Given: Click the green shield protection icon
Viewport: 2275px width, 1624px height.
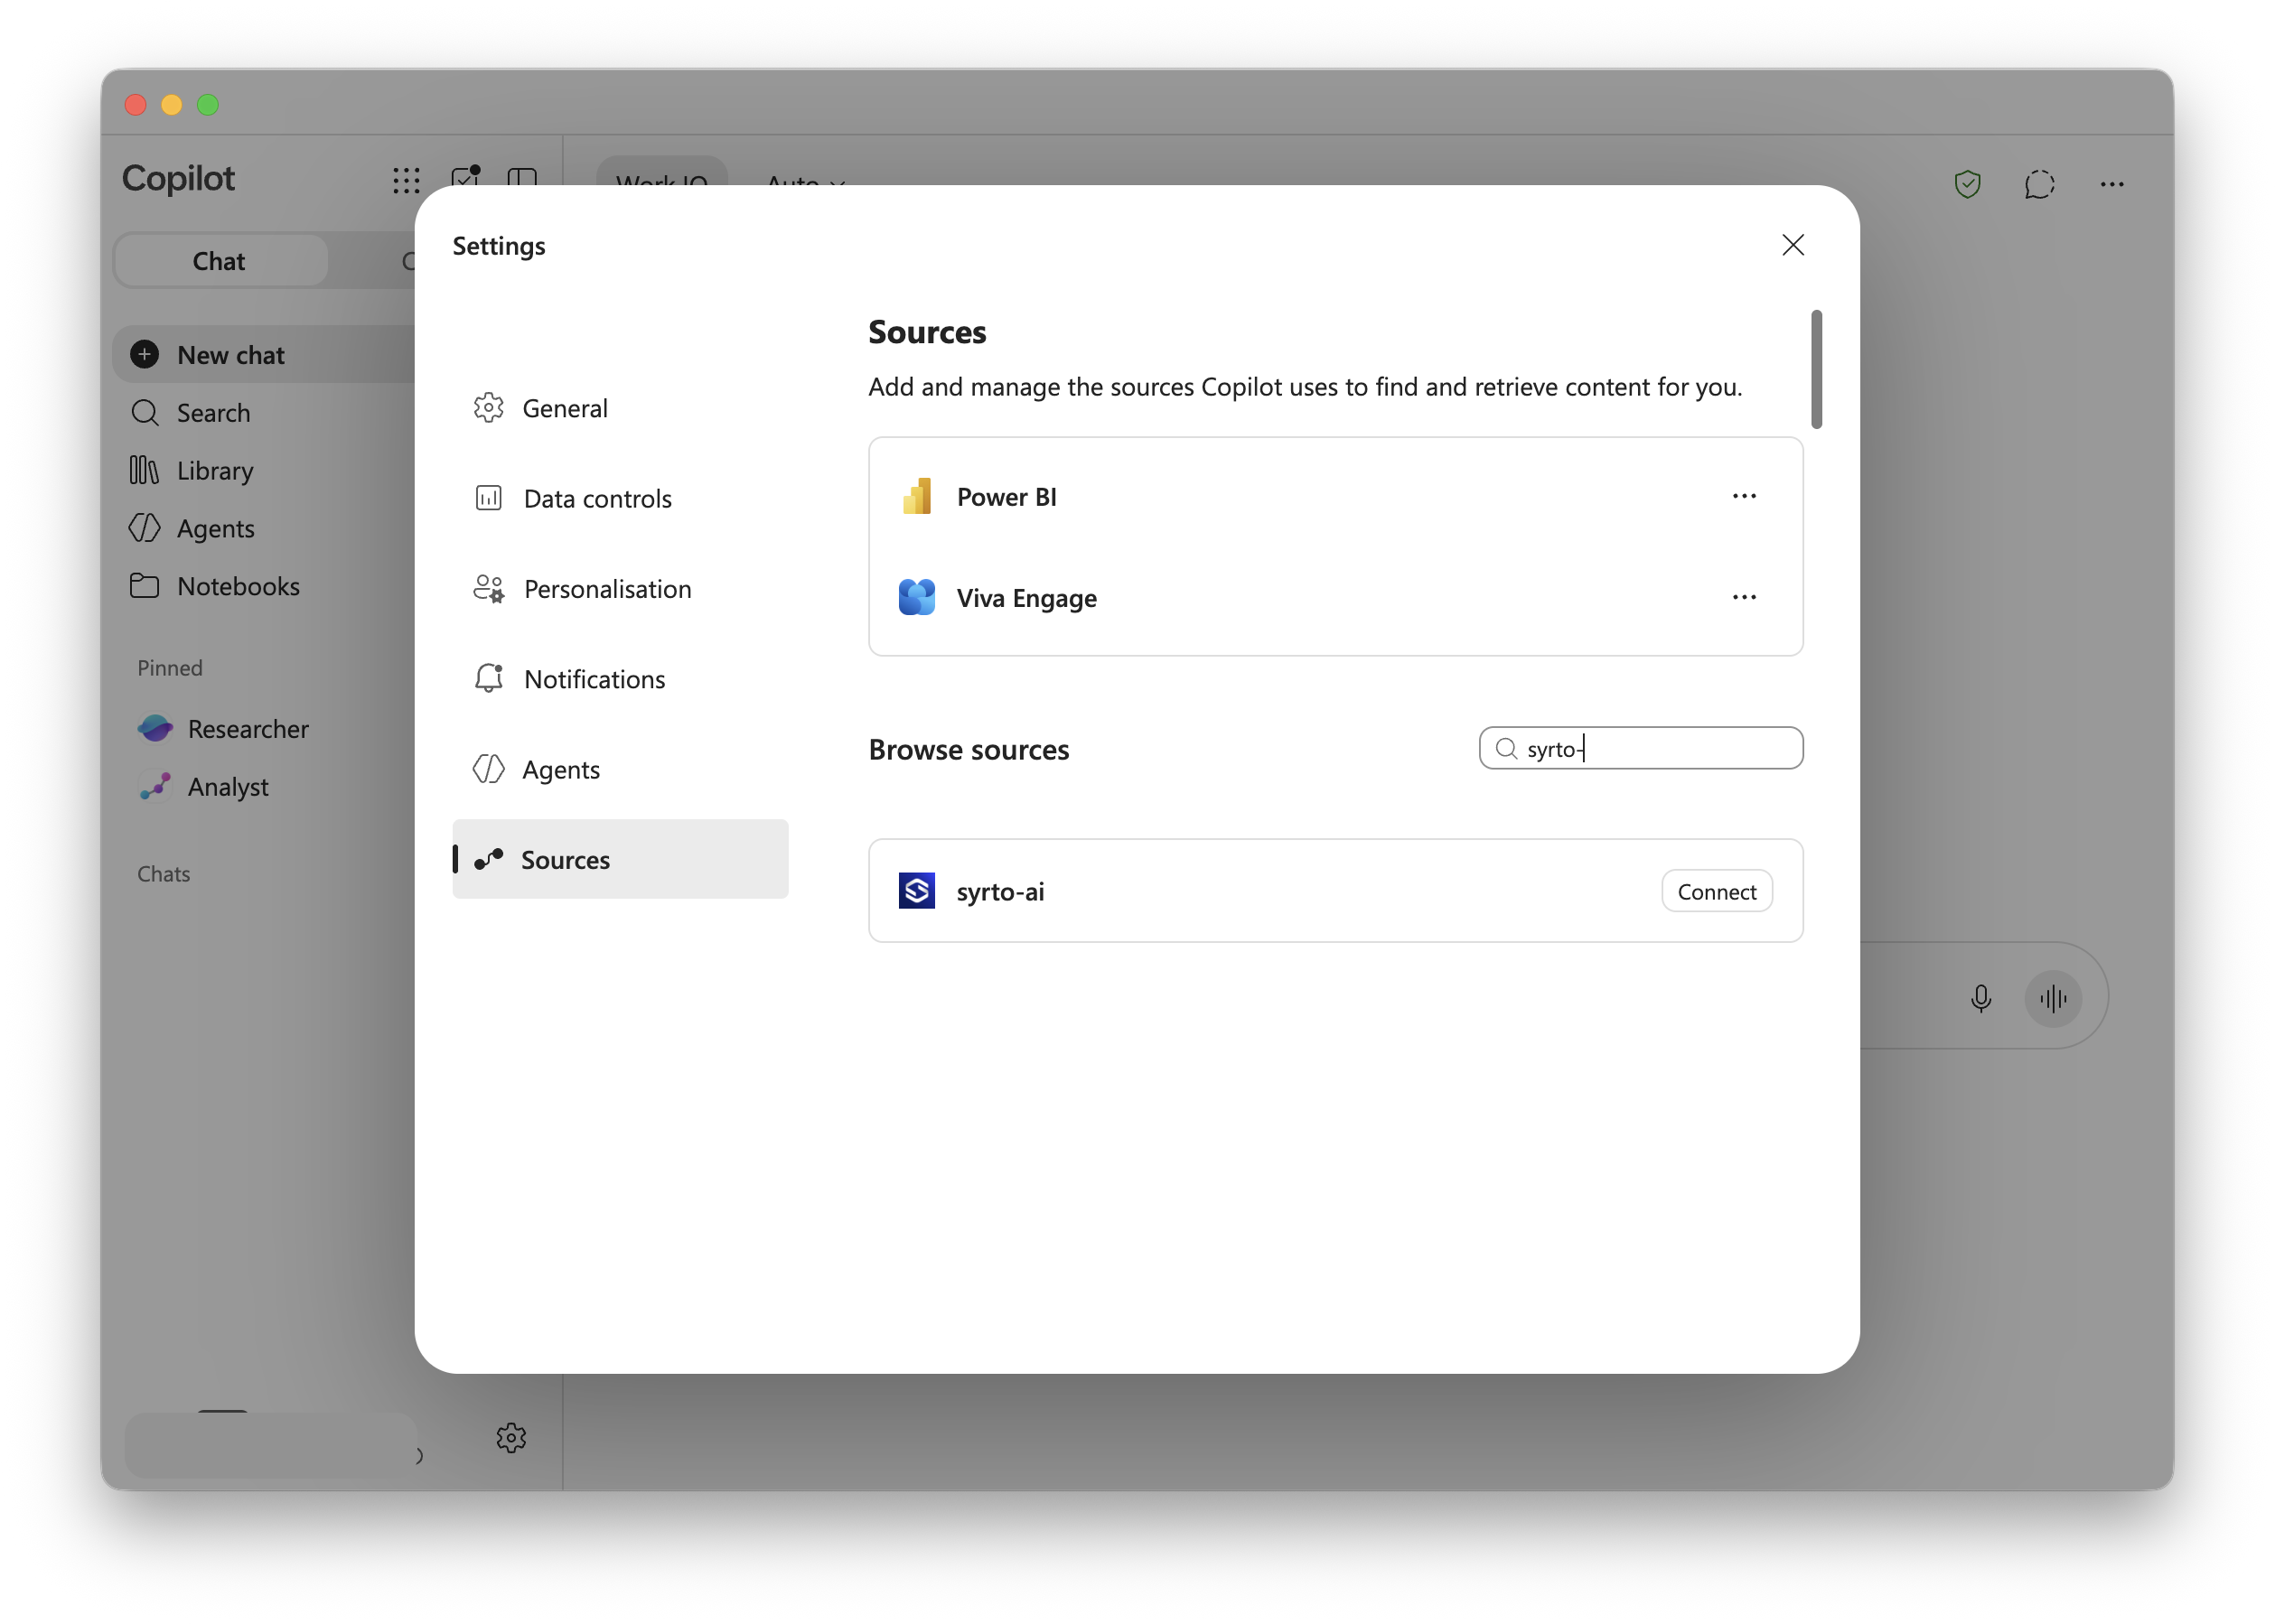Looking at the screenshot, I should (x=1967, y=184).
